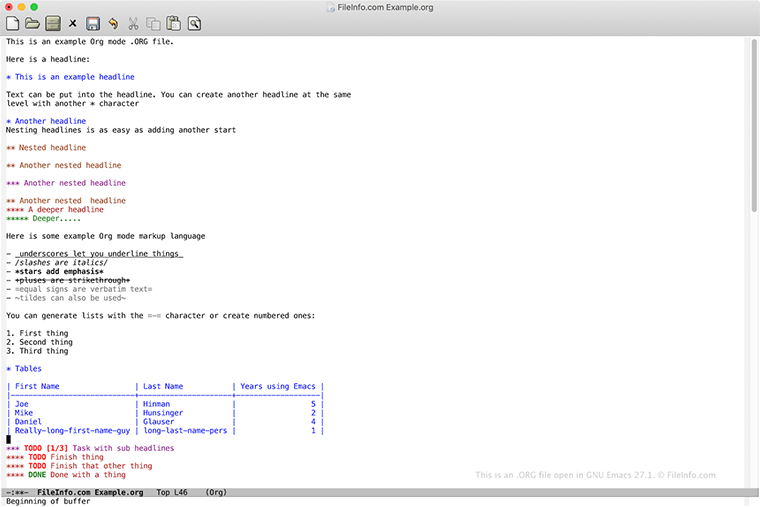Click the buffer name in the mode line

click(92, 493)
